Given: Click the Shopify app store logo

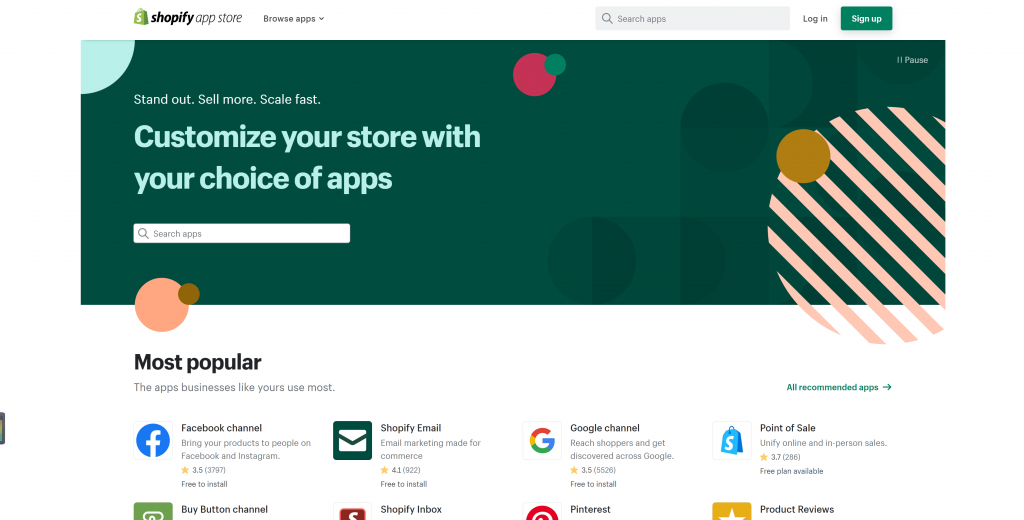Looking at the screenshot, I should (187, 18).
